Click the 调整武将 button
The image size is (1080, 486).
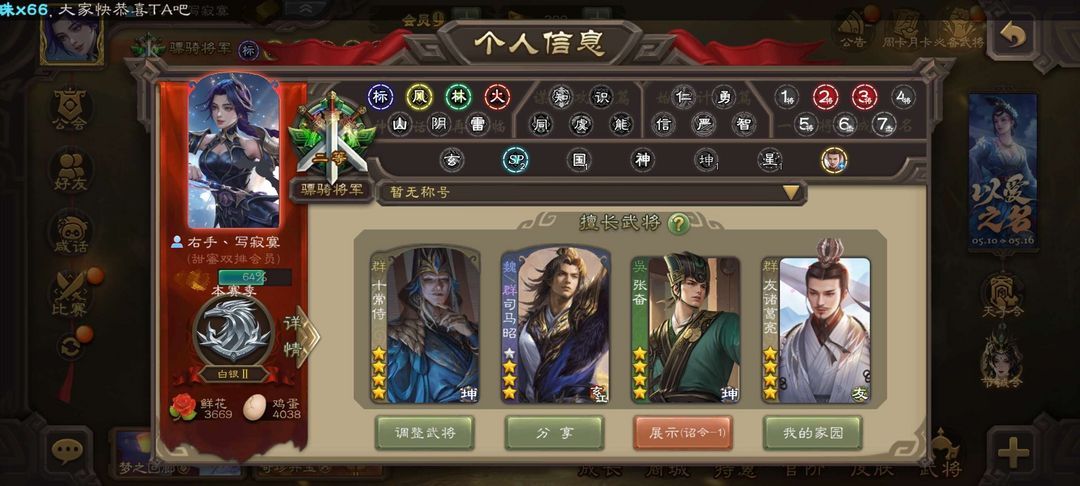pyautogui.click(x=424, y=433)
